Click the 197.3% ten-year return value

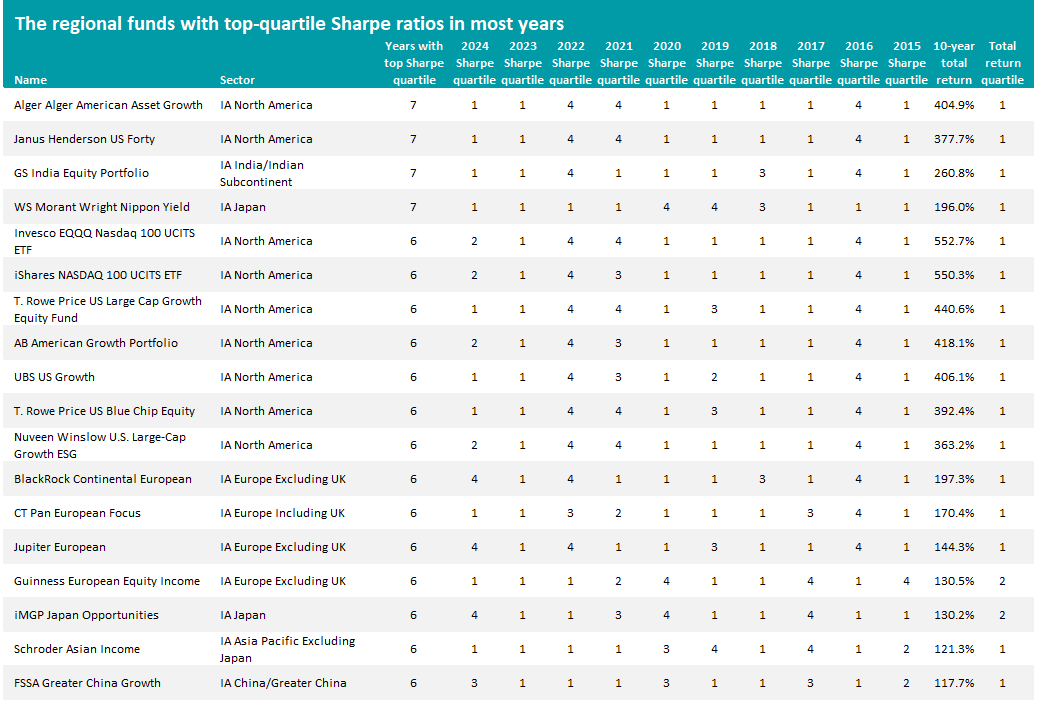[954, 479]
